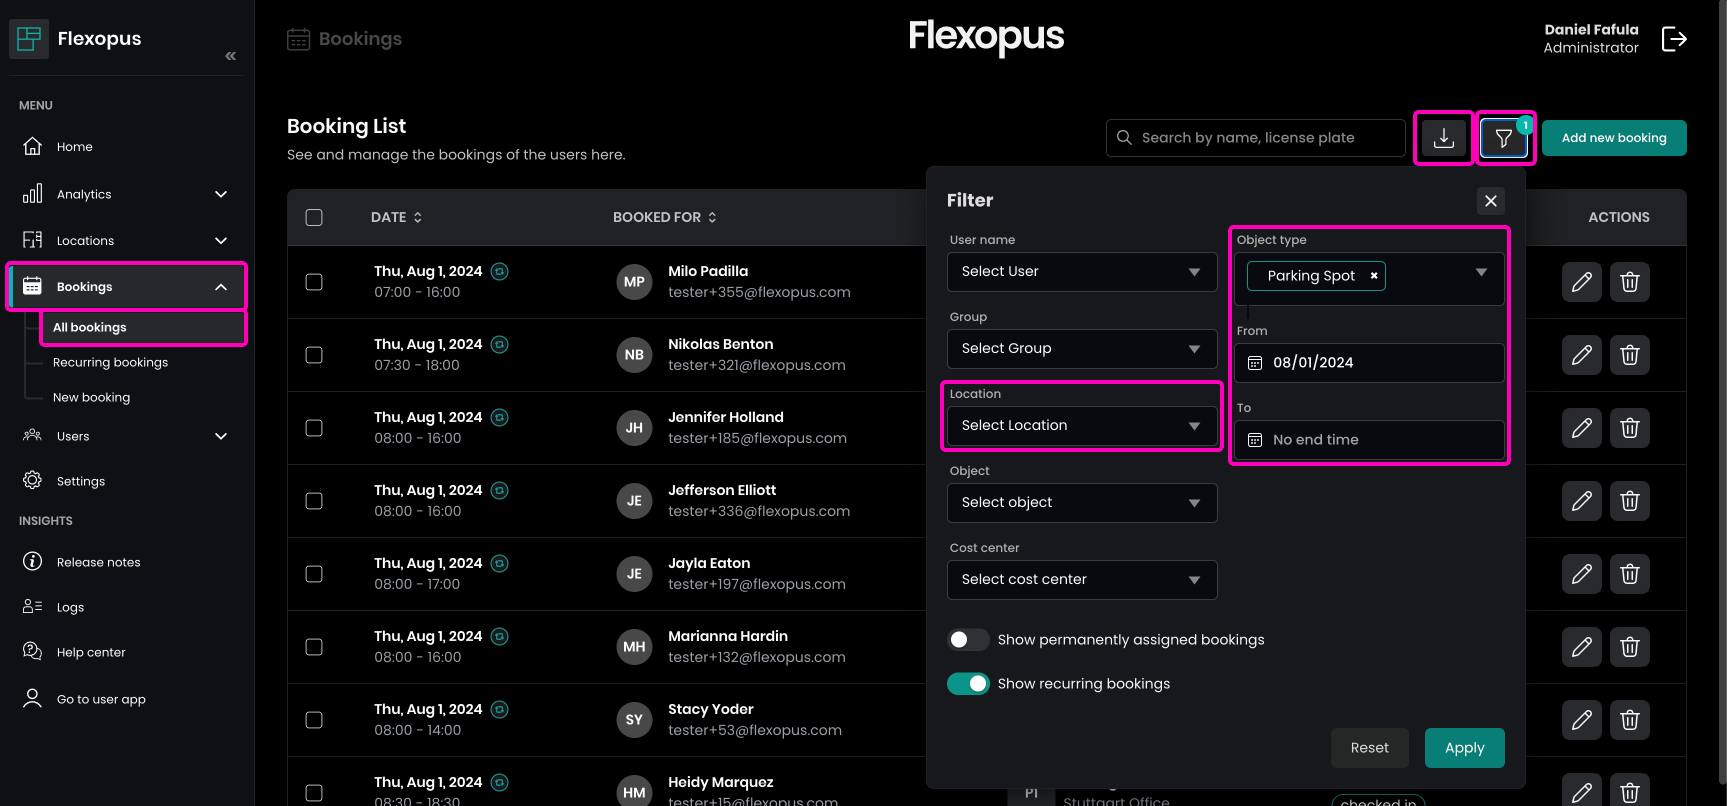Enable Show permanently assigned bookings toggle

(x=968, y=640)
